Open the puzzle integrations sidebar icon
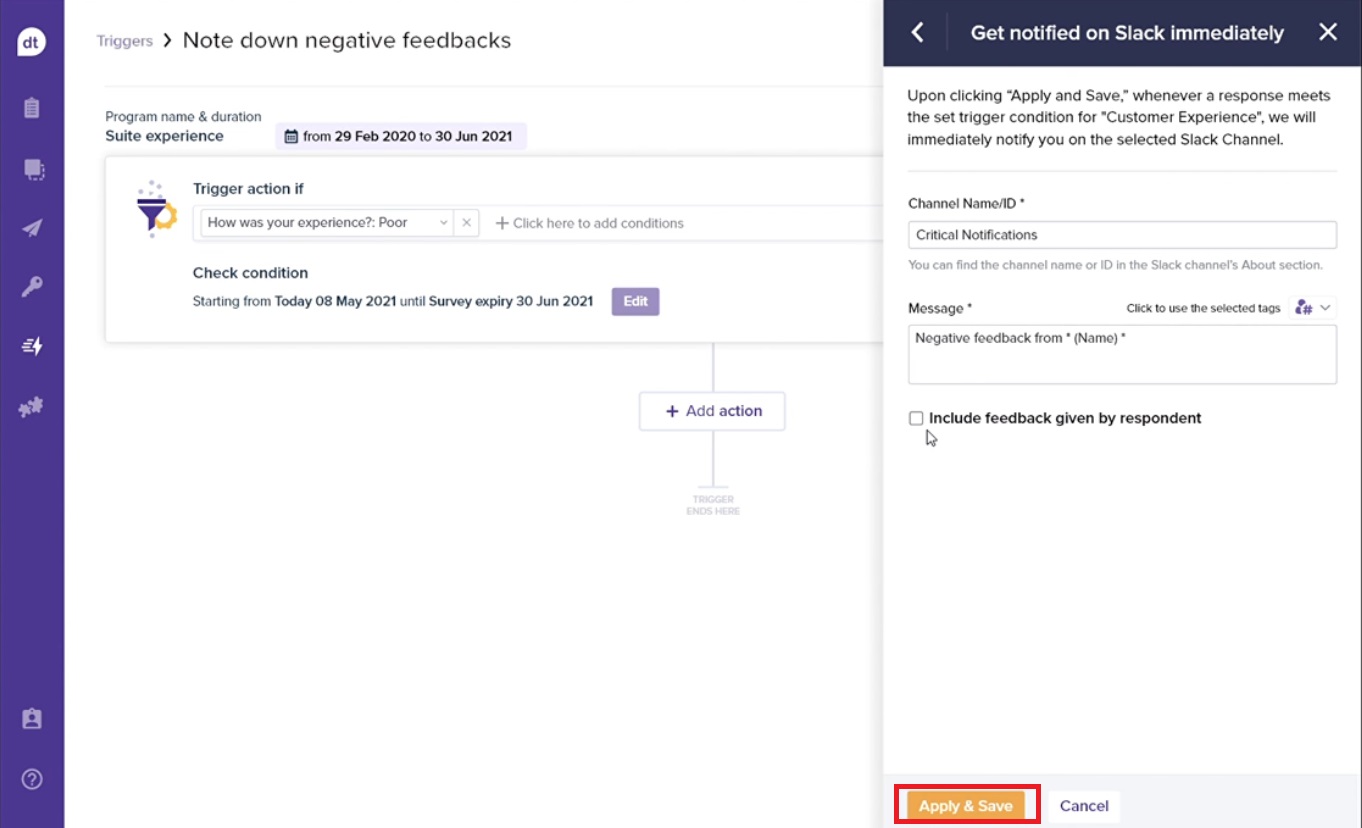The image size is (1362, 828). pyautogui.click(x=32, y=407)
